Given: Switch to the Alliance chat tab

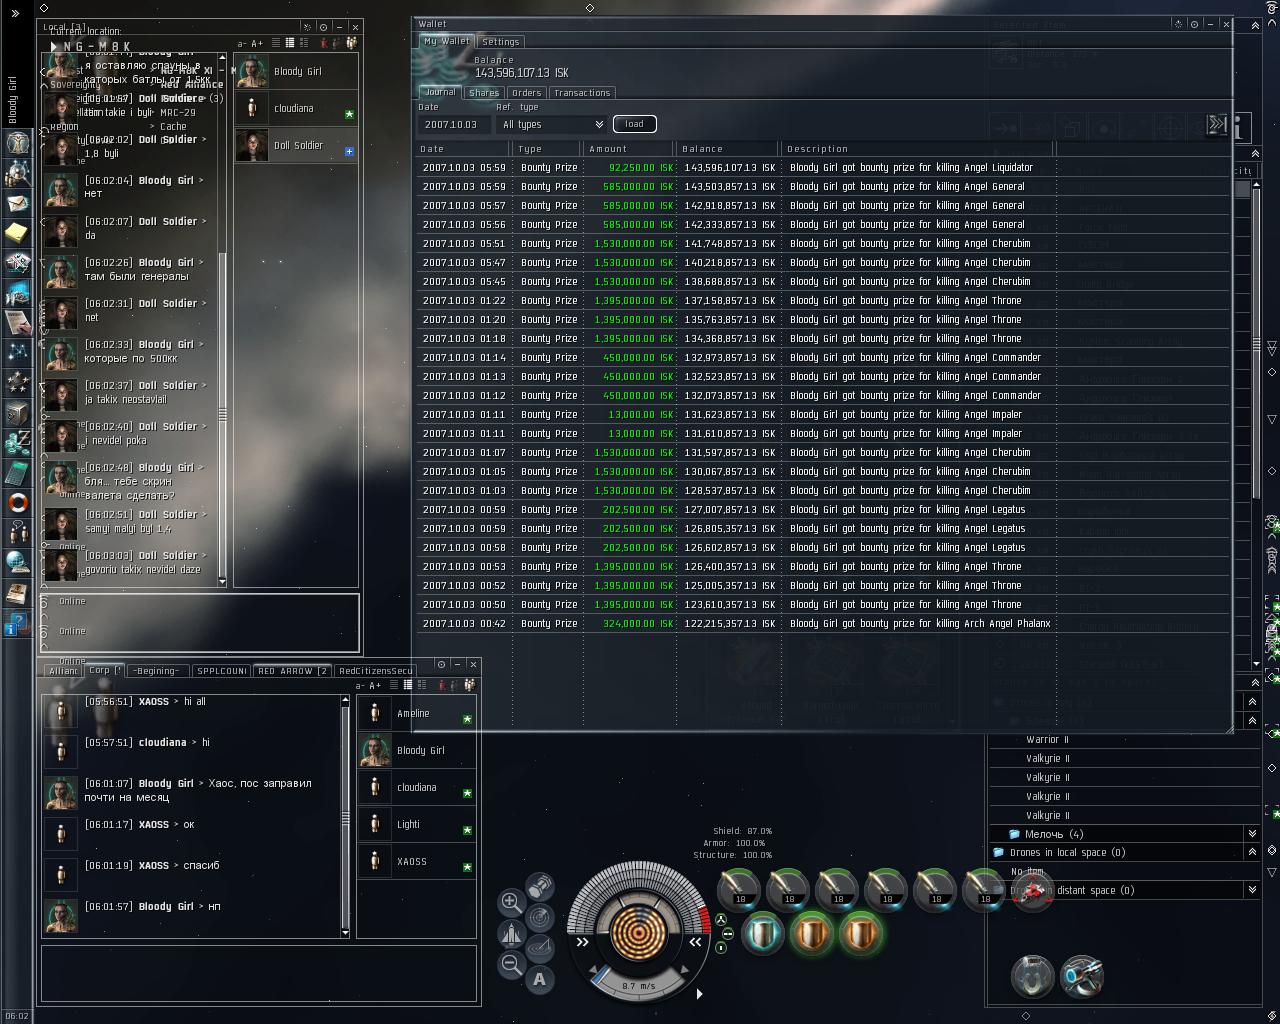Looking at the screenshot, I should coord(63,671).
